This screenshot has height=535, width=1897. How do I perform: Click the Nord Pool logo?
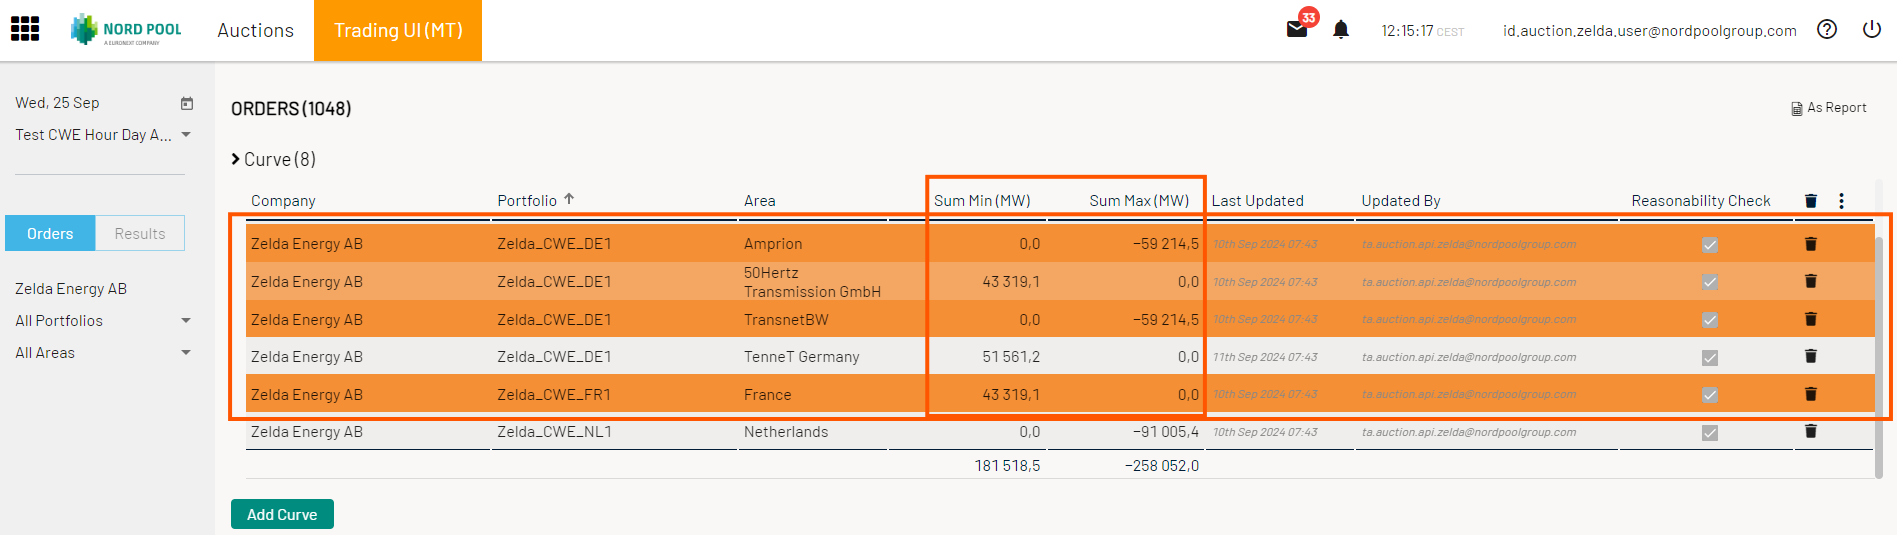[x=126, y=30]
